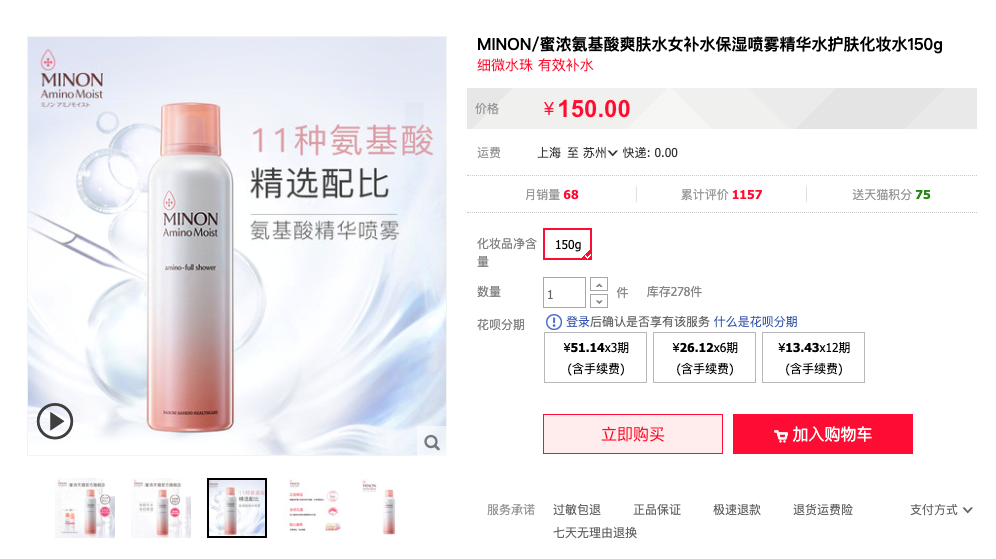Open 累计评价 1157 reviews
Viewport: 996px width, 559px height.
pyautogui.click(x=721, y=194)
